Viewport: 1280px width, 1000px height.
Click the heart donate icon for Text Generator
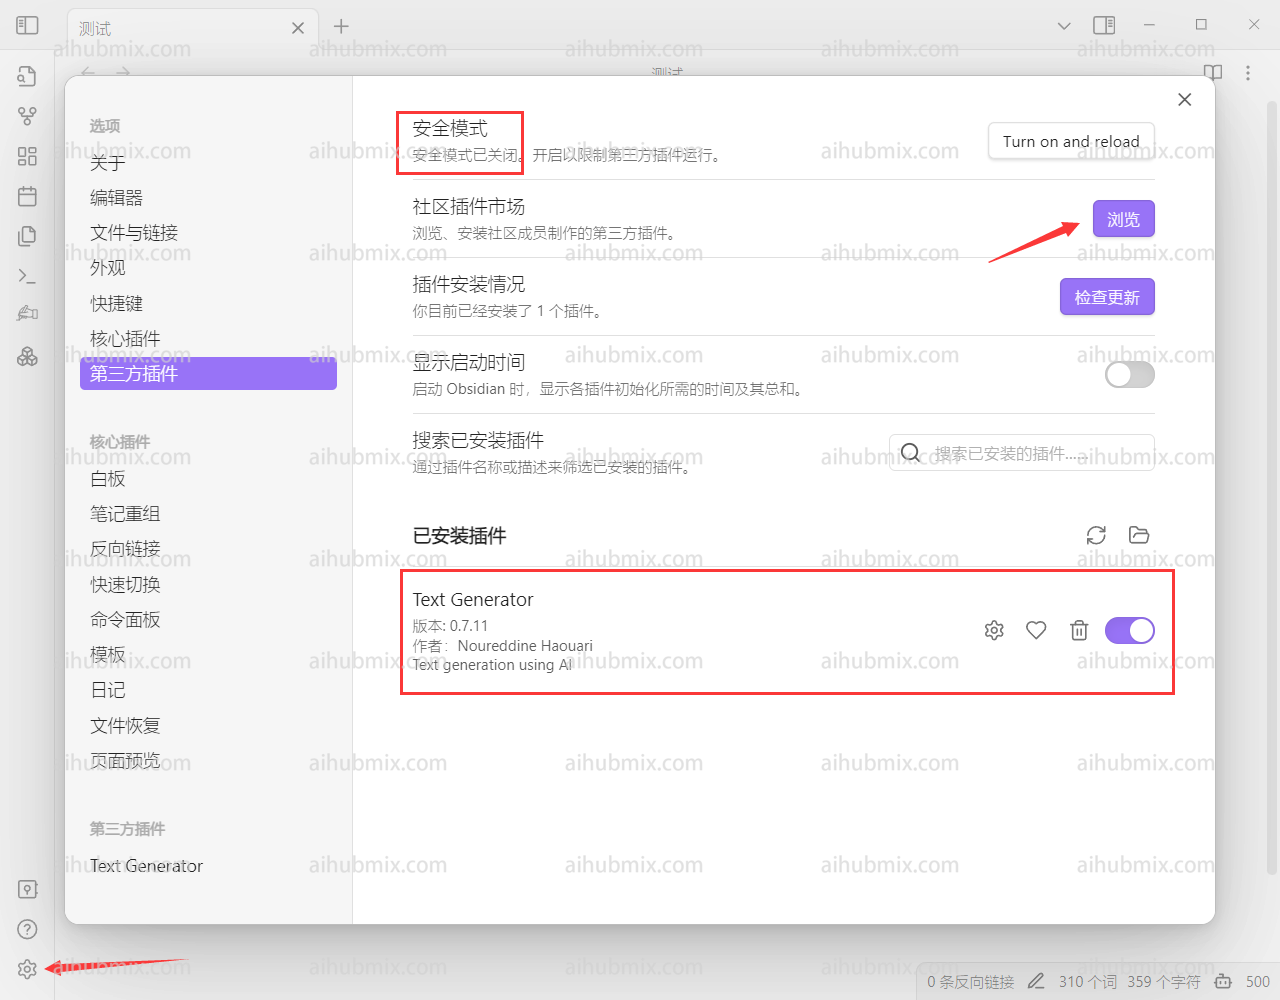1036,630
